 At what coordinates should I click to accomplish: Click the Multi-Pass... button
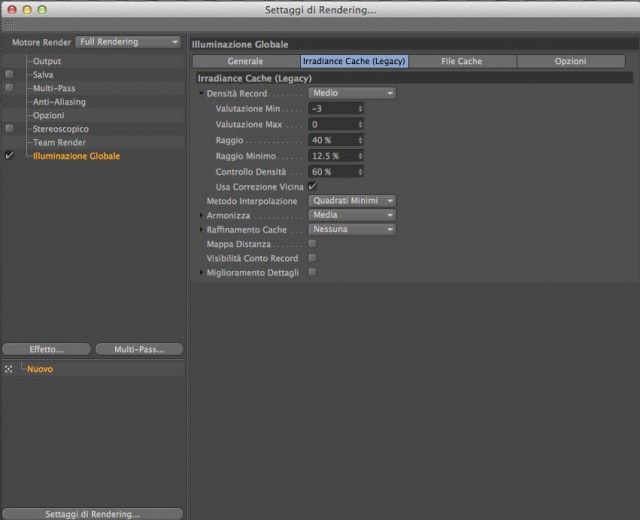[x=139, y=349]
